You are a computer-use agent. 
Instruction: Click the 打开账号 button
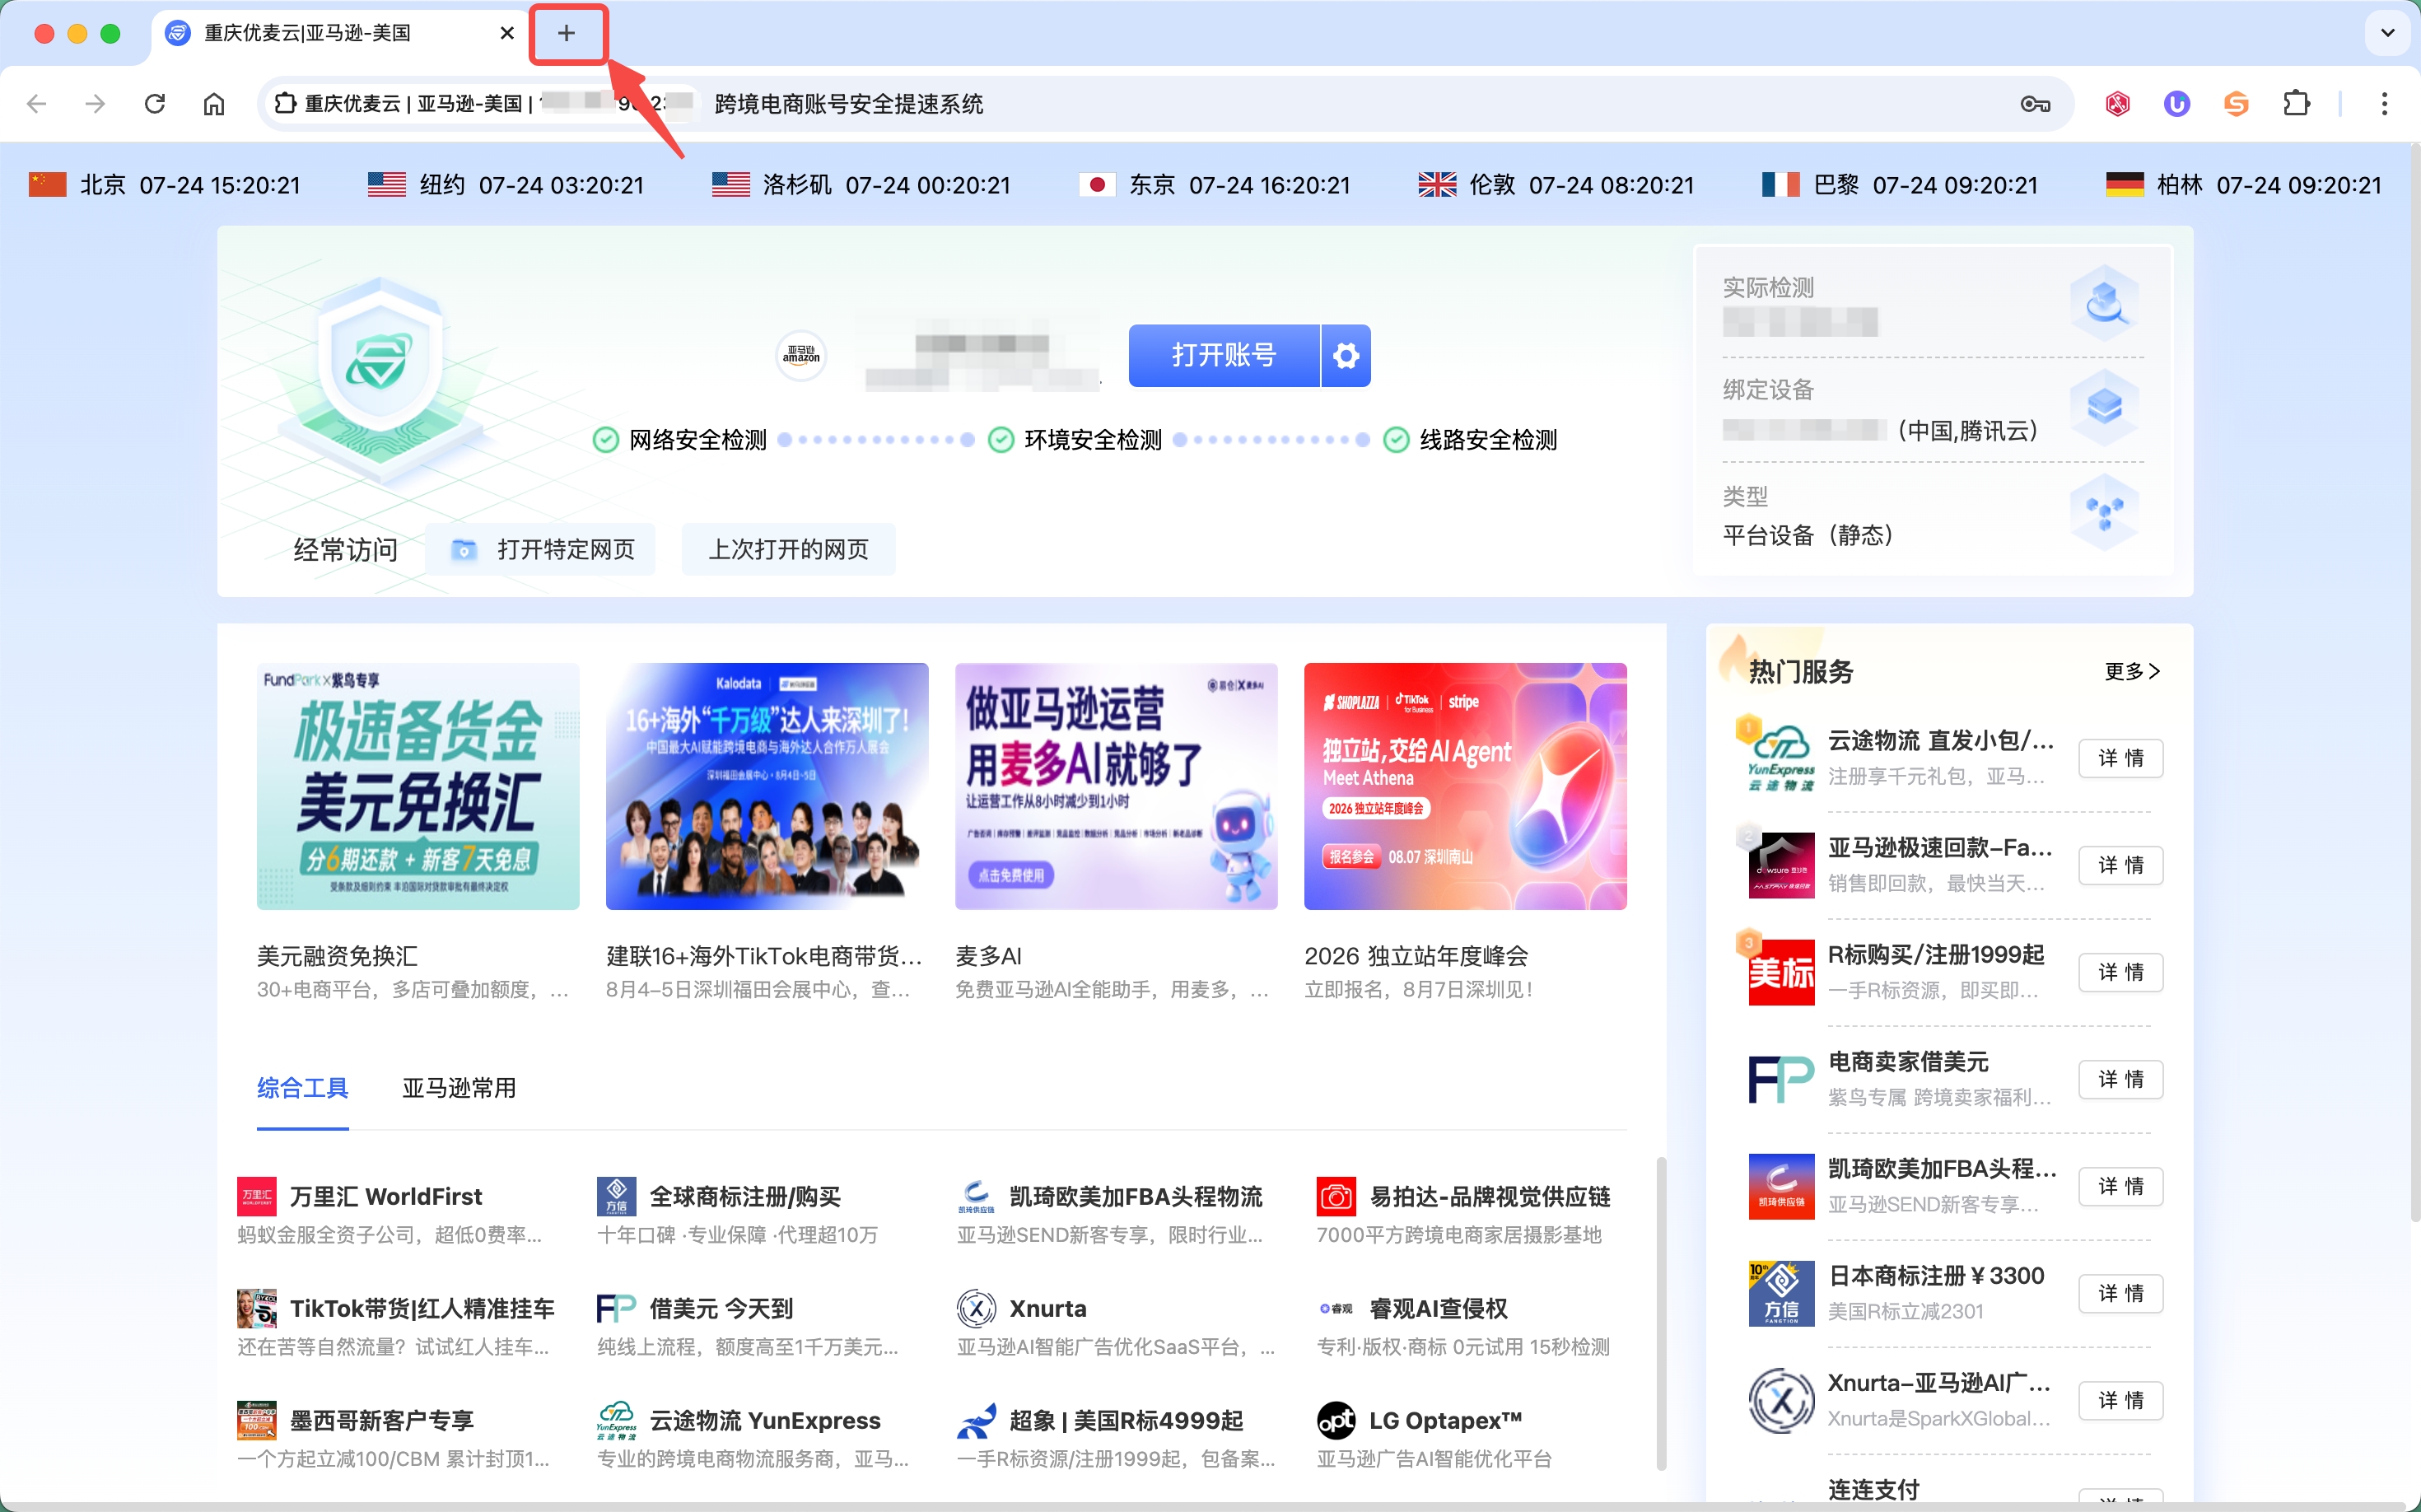click(1224, 355)
